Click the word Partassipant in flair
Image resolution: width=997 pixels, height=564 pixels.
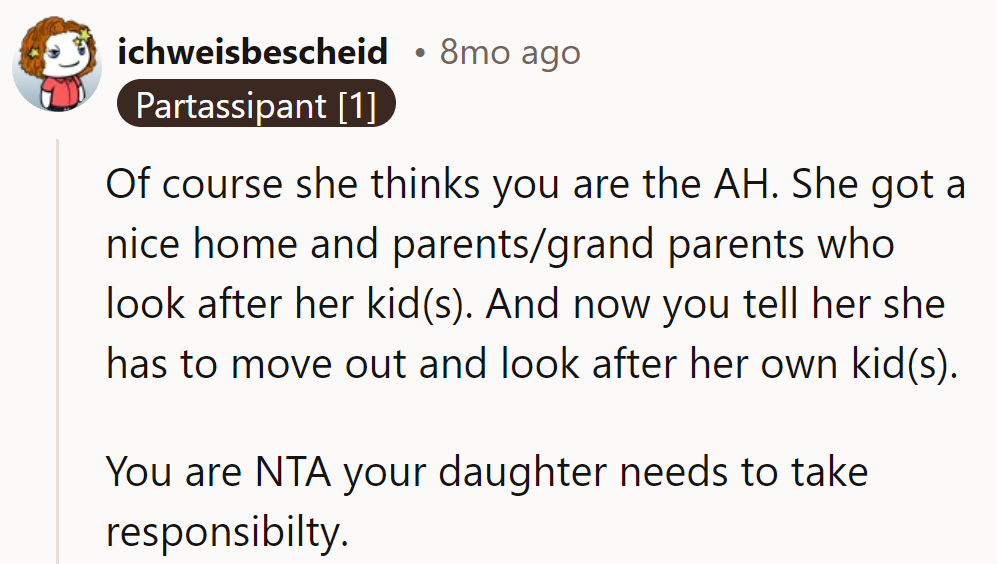point(231,106)
